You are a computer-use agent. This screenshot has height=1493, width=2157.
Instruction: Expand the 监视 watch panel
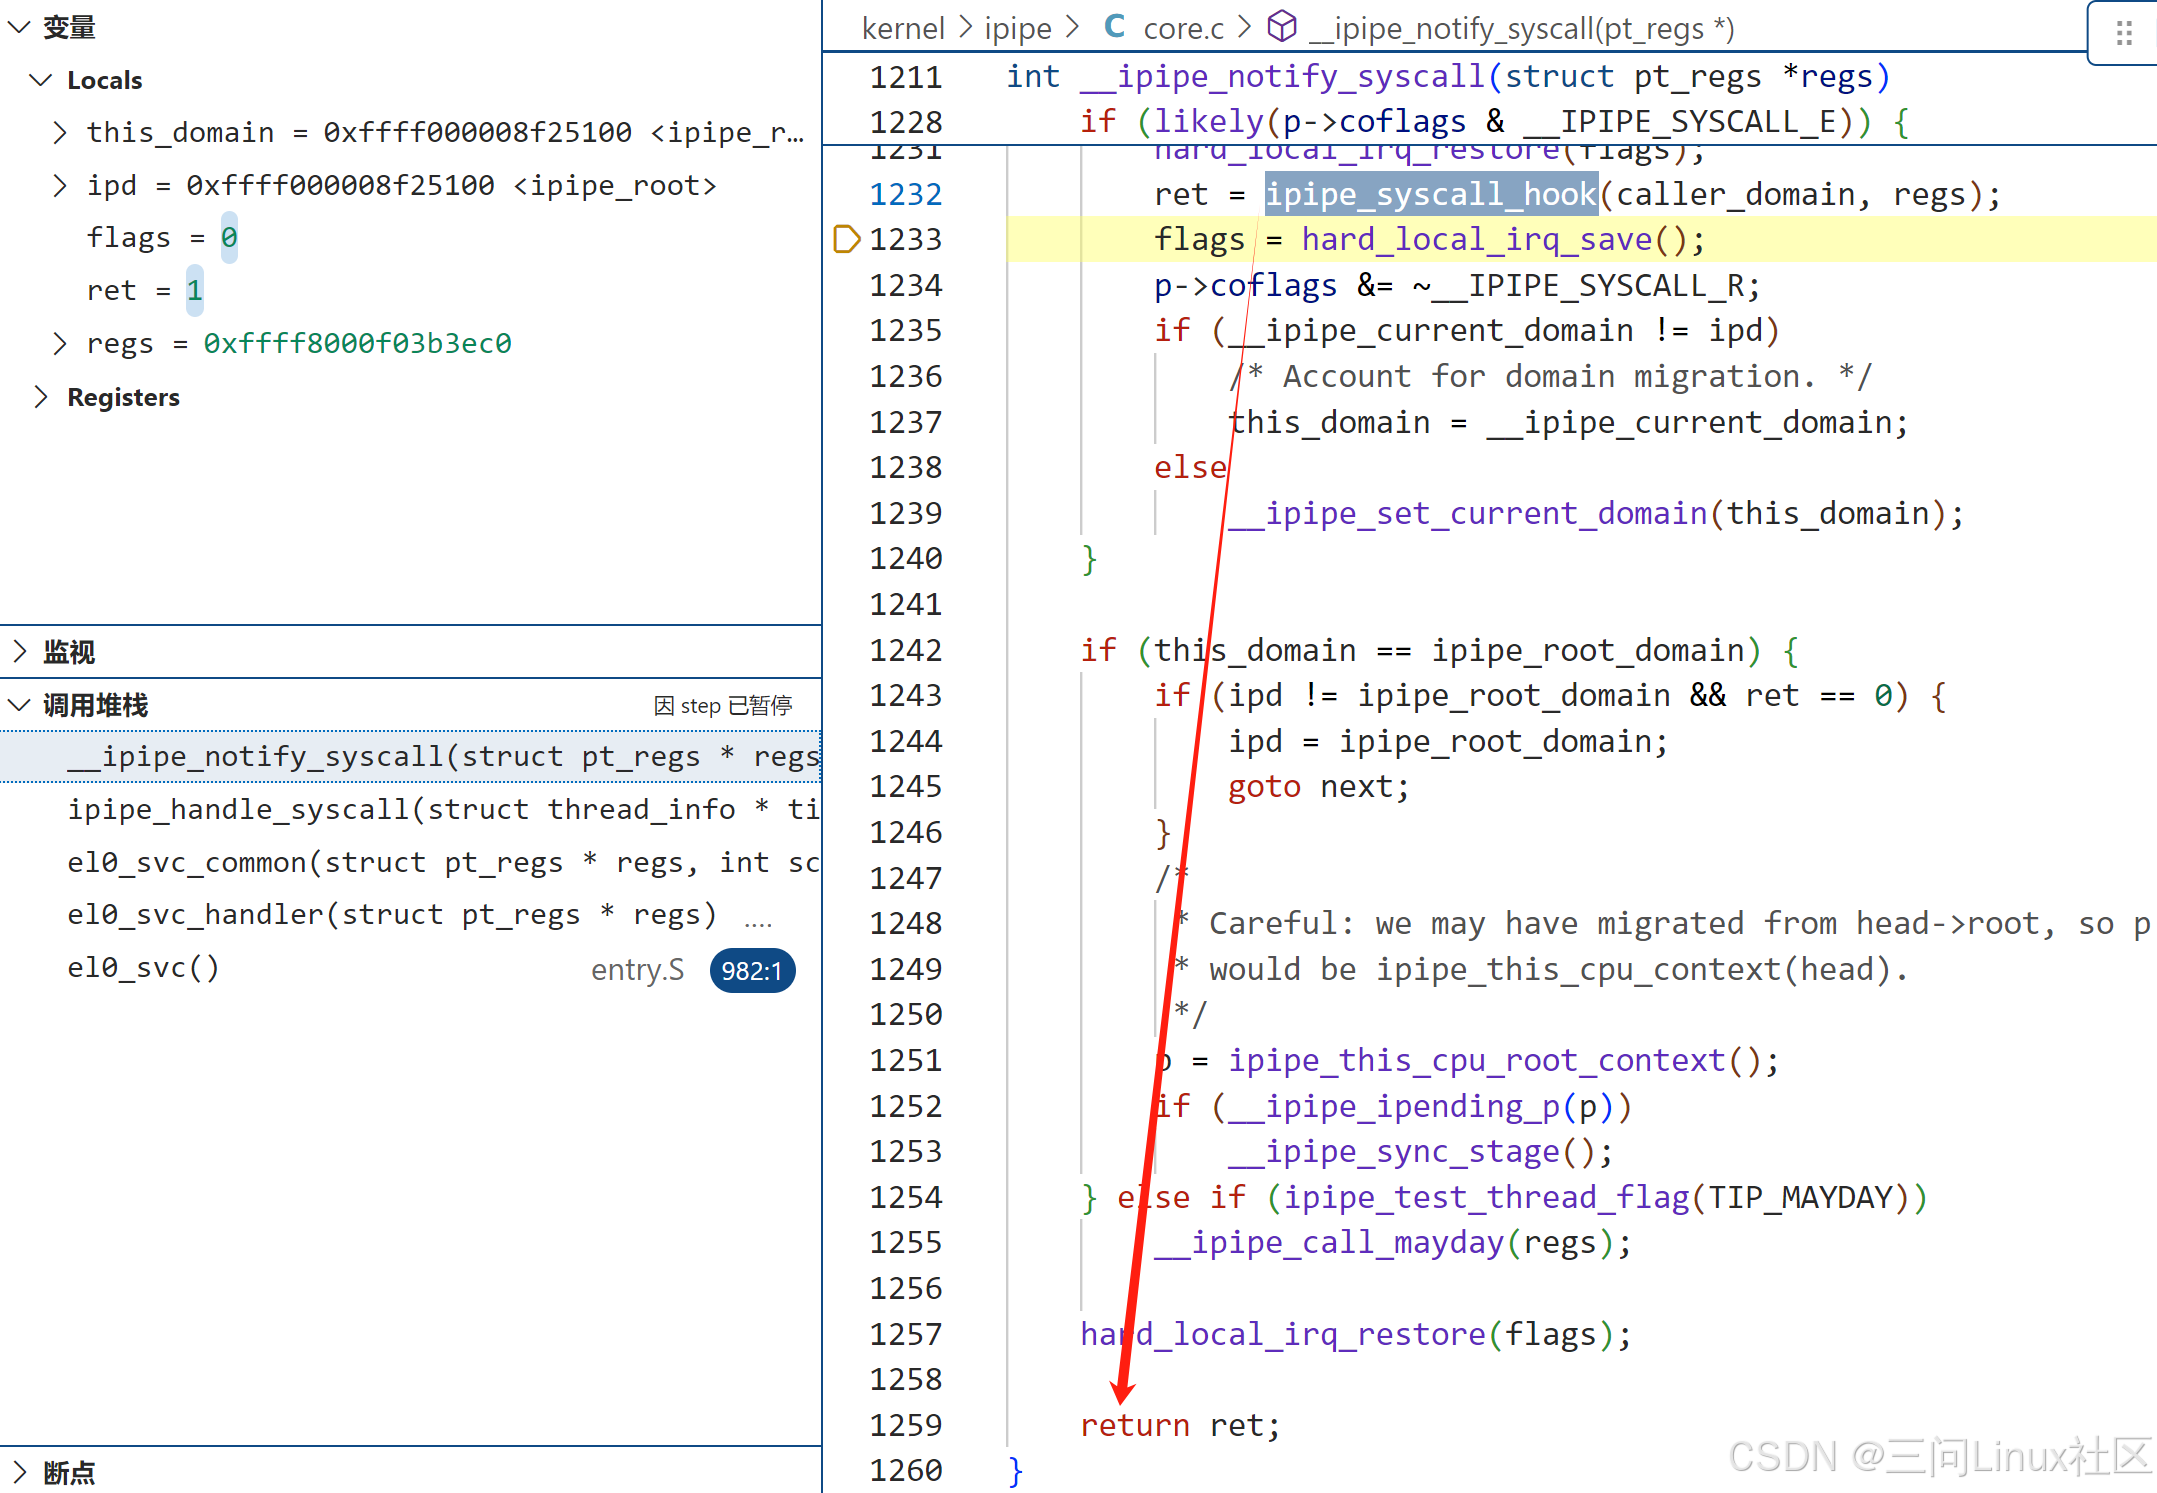(x=19, y=652)
